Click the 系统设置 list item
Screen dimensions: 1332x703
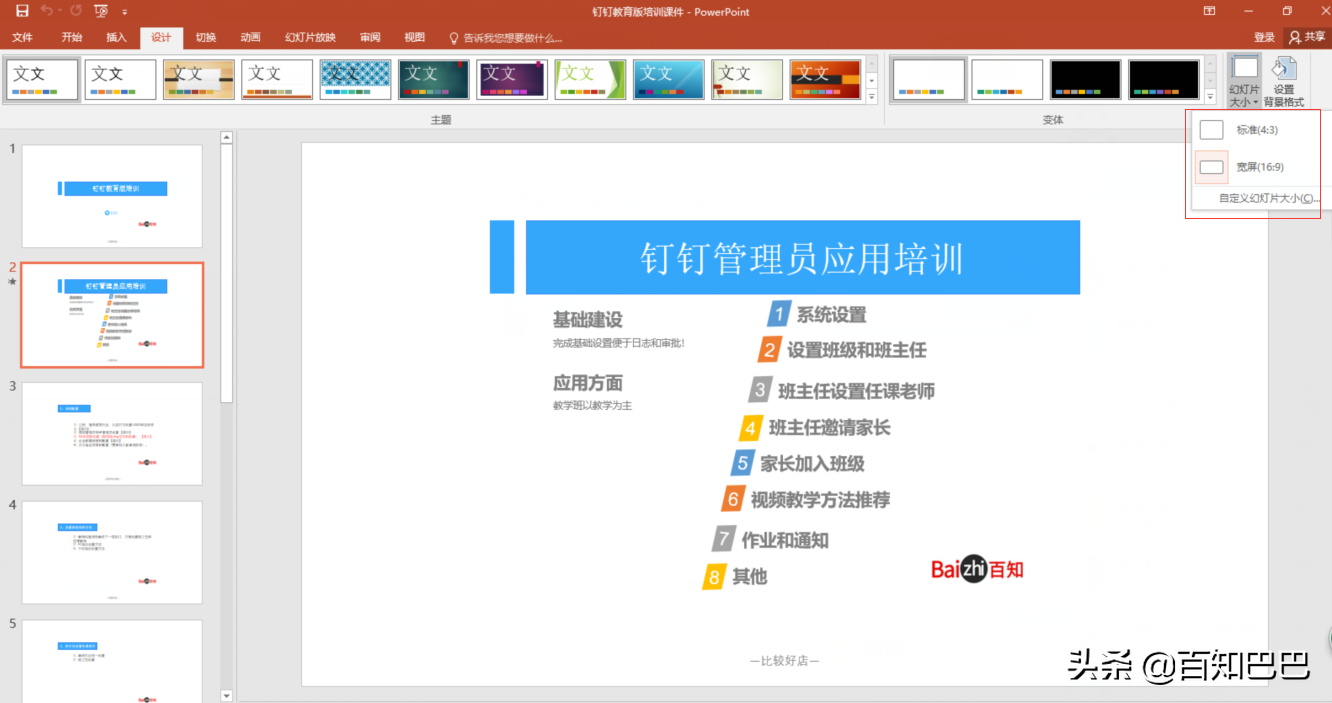pyautogui.click(x=831, y=315)
